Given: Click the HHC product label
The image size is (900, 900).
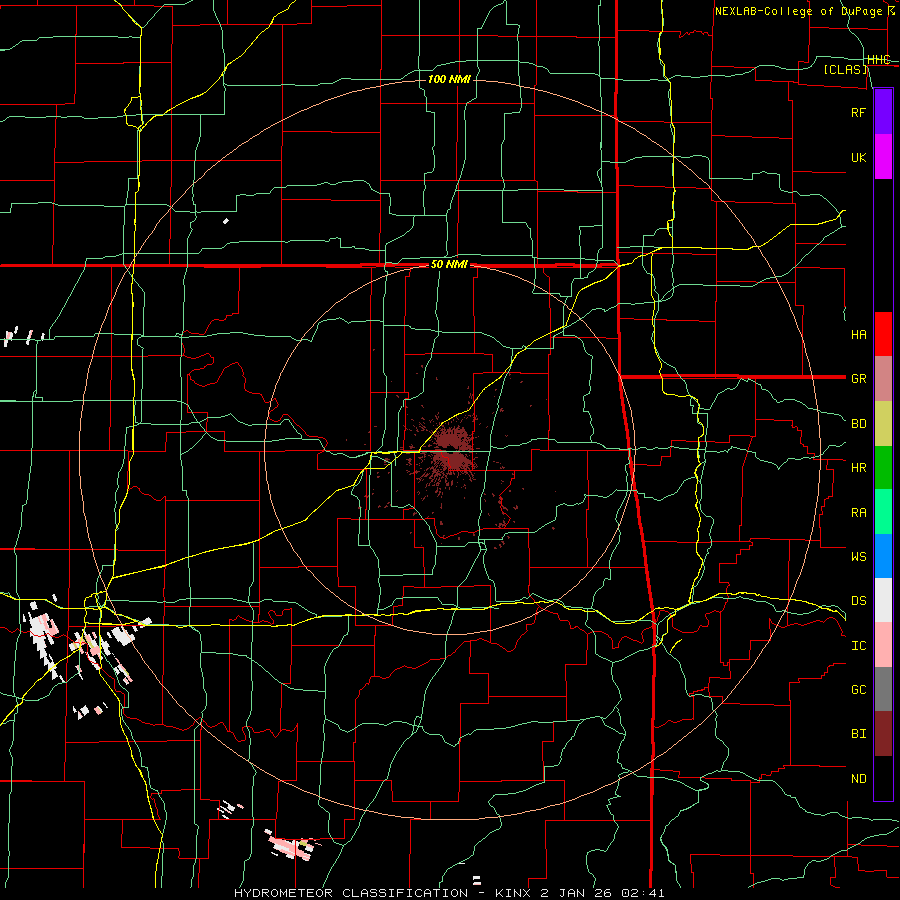Looking at the screenshot, I should tap(879, 60).
